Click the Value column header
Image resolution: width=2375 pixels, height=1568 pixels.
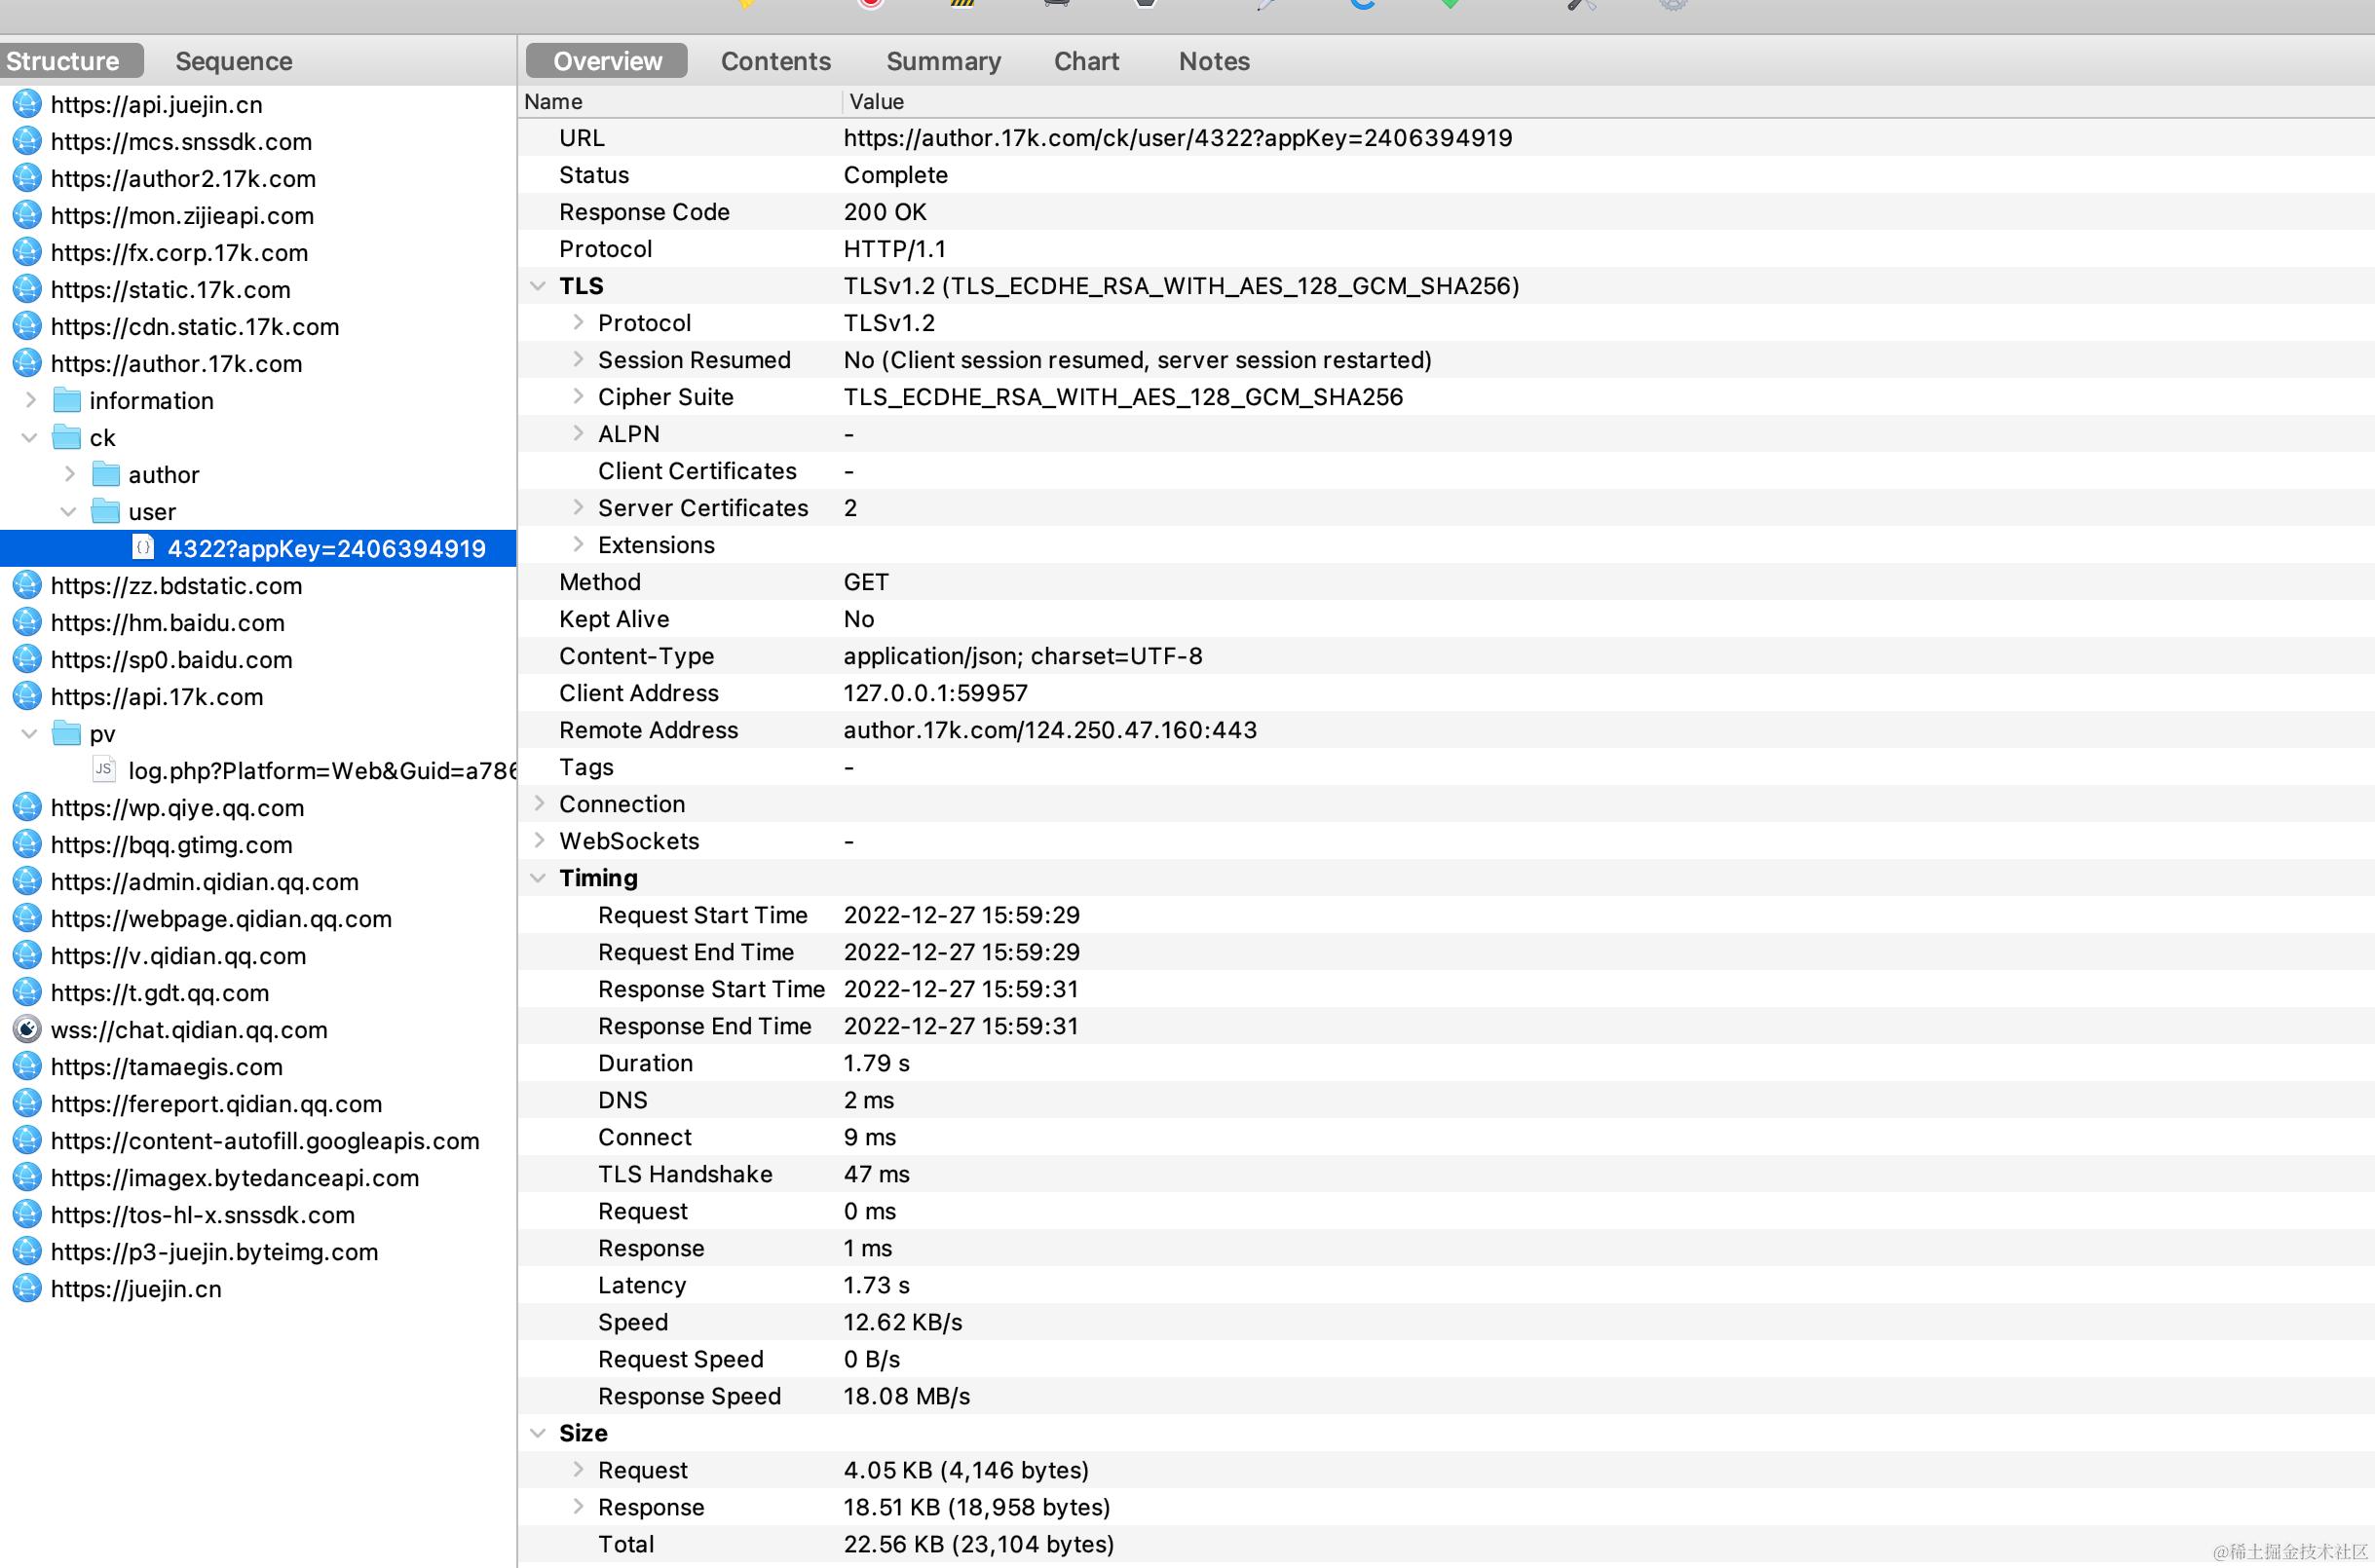point(876,101)
